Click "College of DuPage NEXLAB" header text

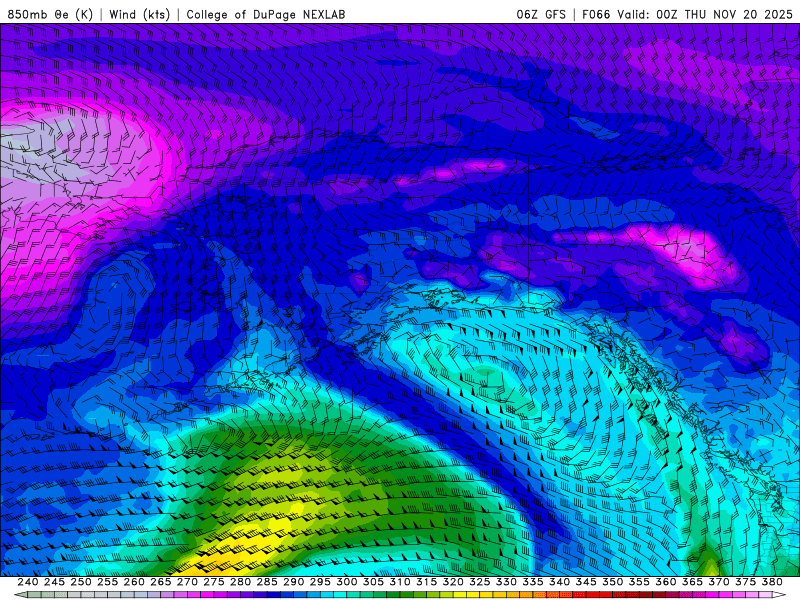pyautogui.click(x=266, y=14)
